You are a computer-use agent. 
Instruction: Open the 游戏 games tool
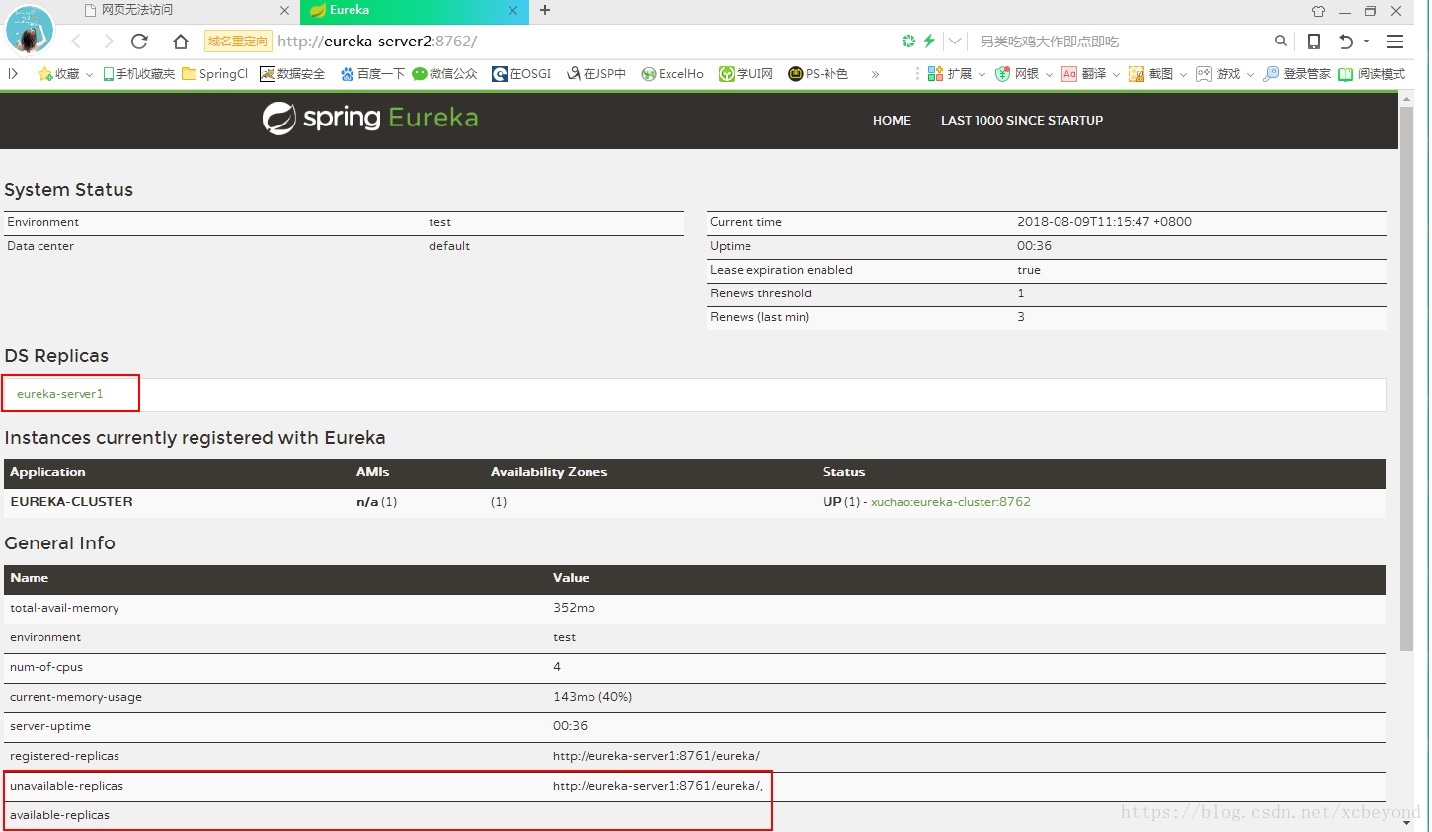(1218, 73)
